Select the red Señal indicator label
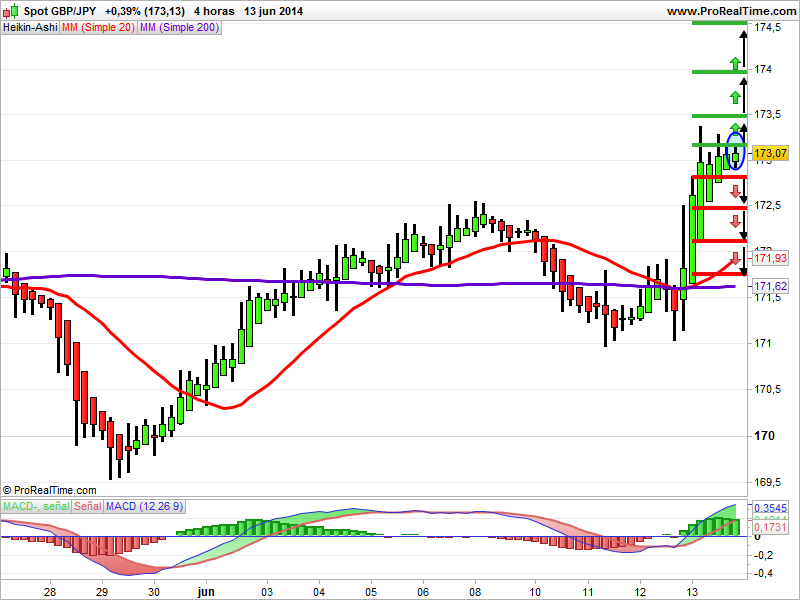Viewport: 800px width, 600px height. [x=88, y=506]
